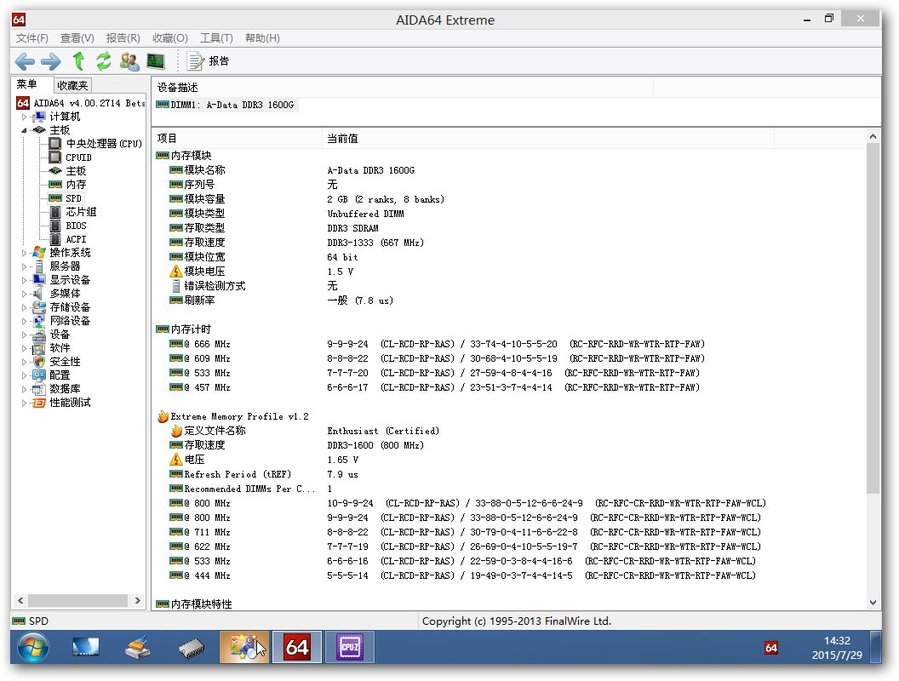Click the flame icon beside 定义文件名称
The width and height of the screenshot is (899, 681).
[176, 431]
